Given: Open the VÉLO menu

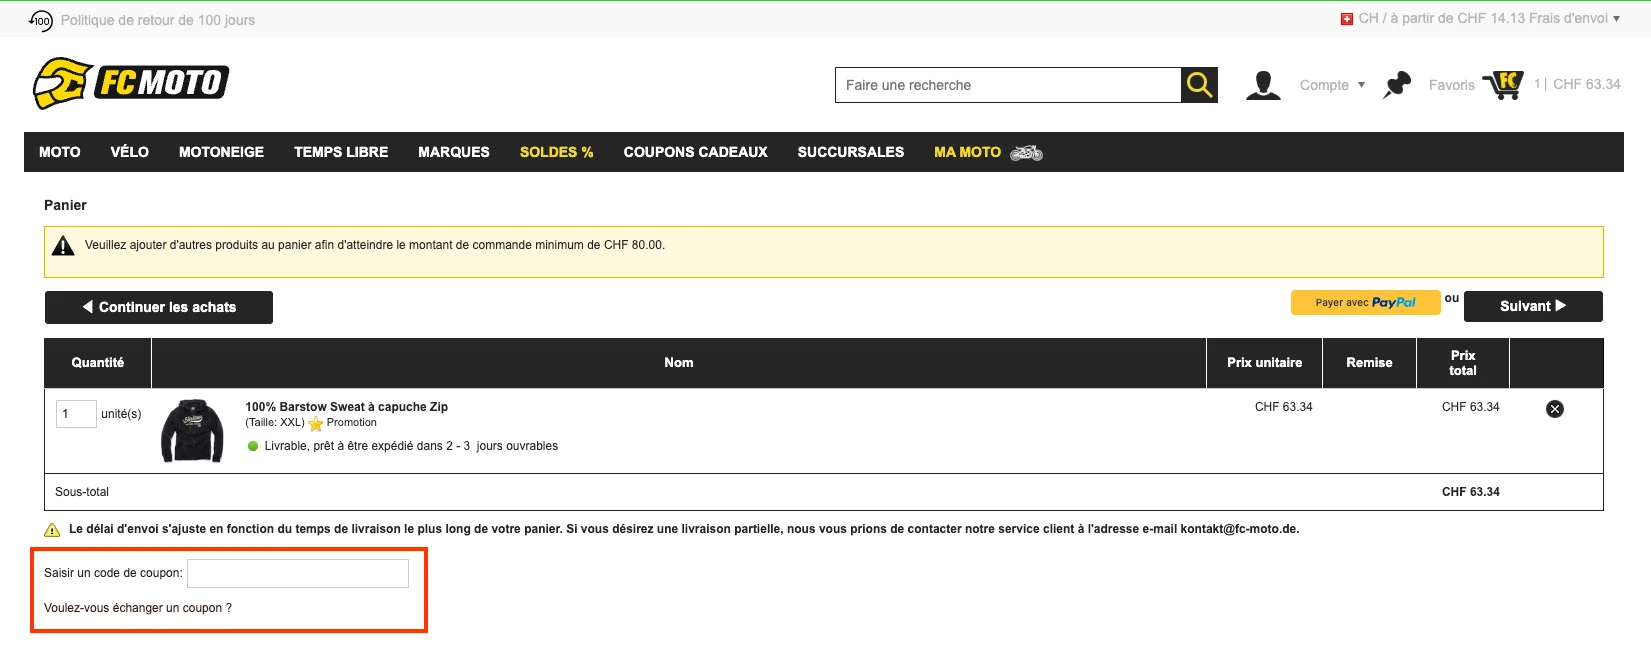Looking at the screenshot, I should pos(130,152).
